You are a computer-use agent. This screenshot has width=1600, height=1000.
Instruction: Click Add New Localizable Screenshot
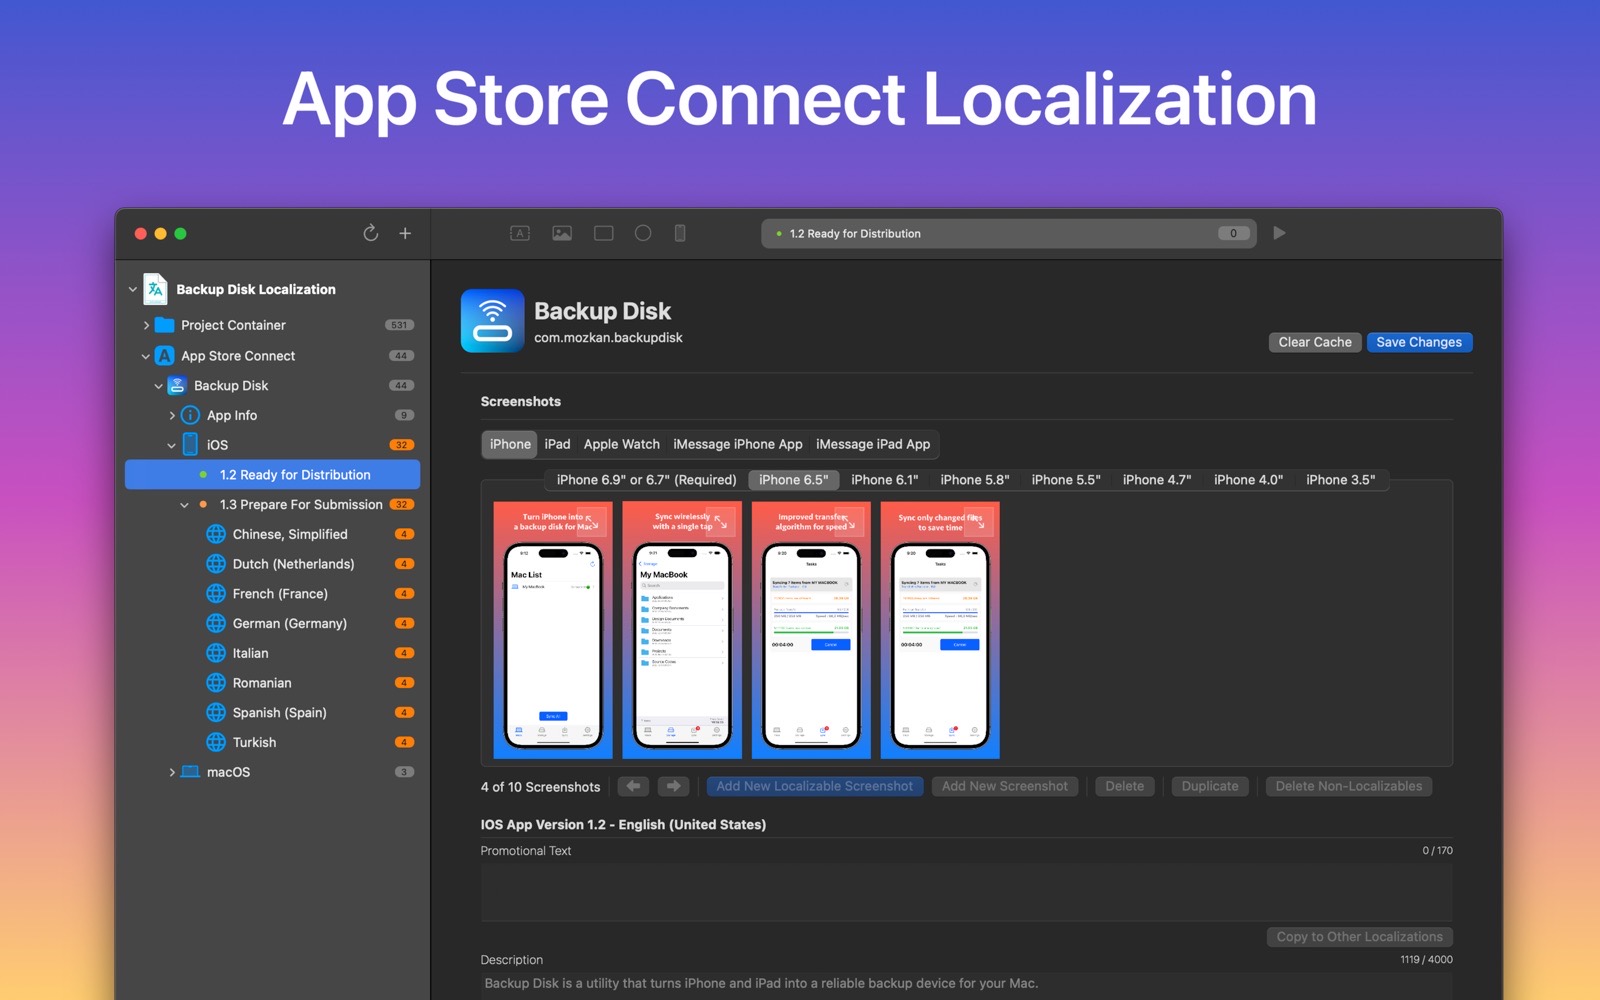(814, 786)
